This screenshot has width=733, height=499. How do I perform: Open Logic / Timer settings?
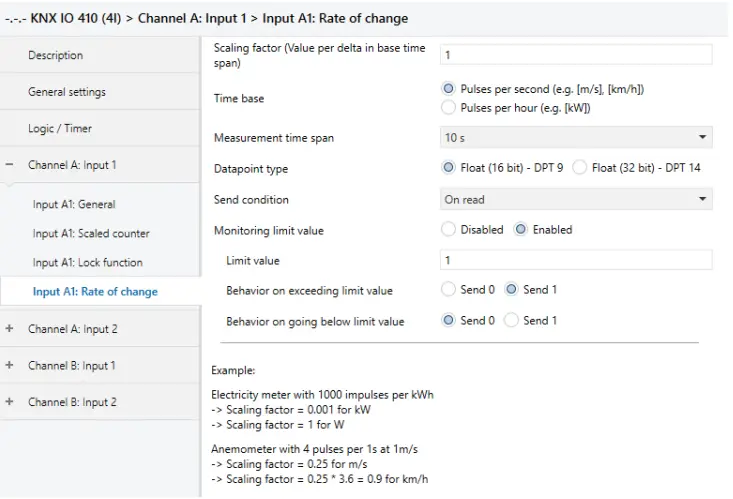(60, 128)
